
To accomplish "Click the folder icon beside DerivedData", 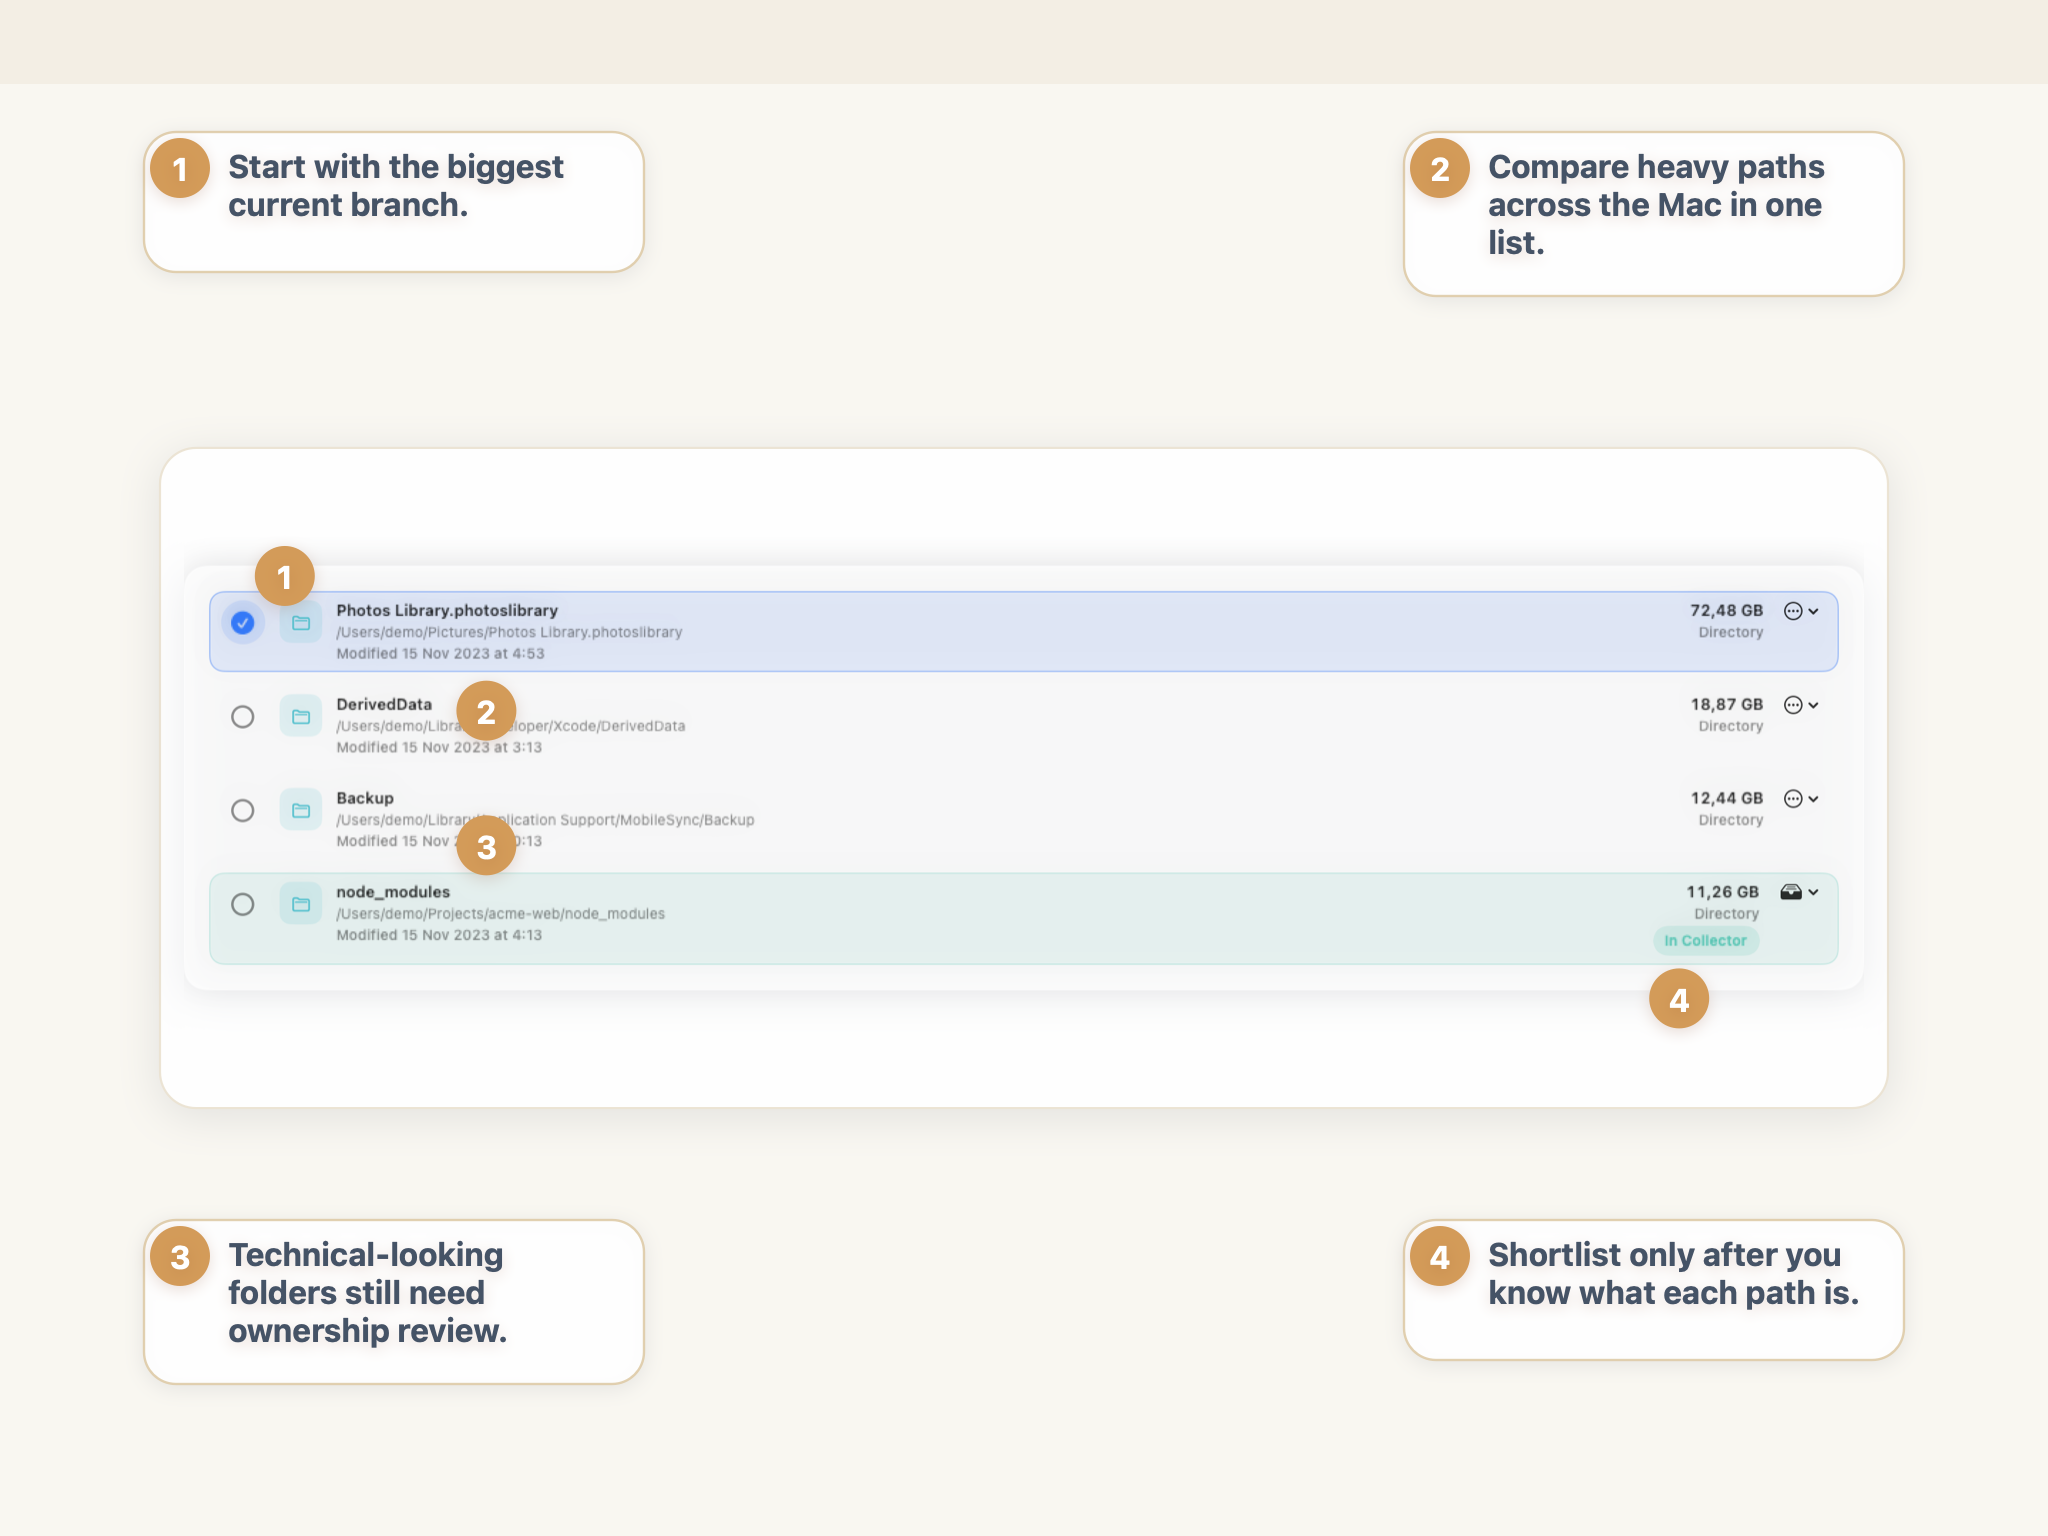I will [300, 717].
